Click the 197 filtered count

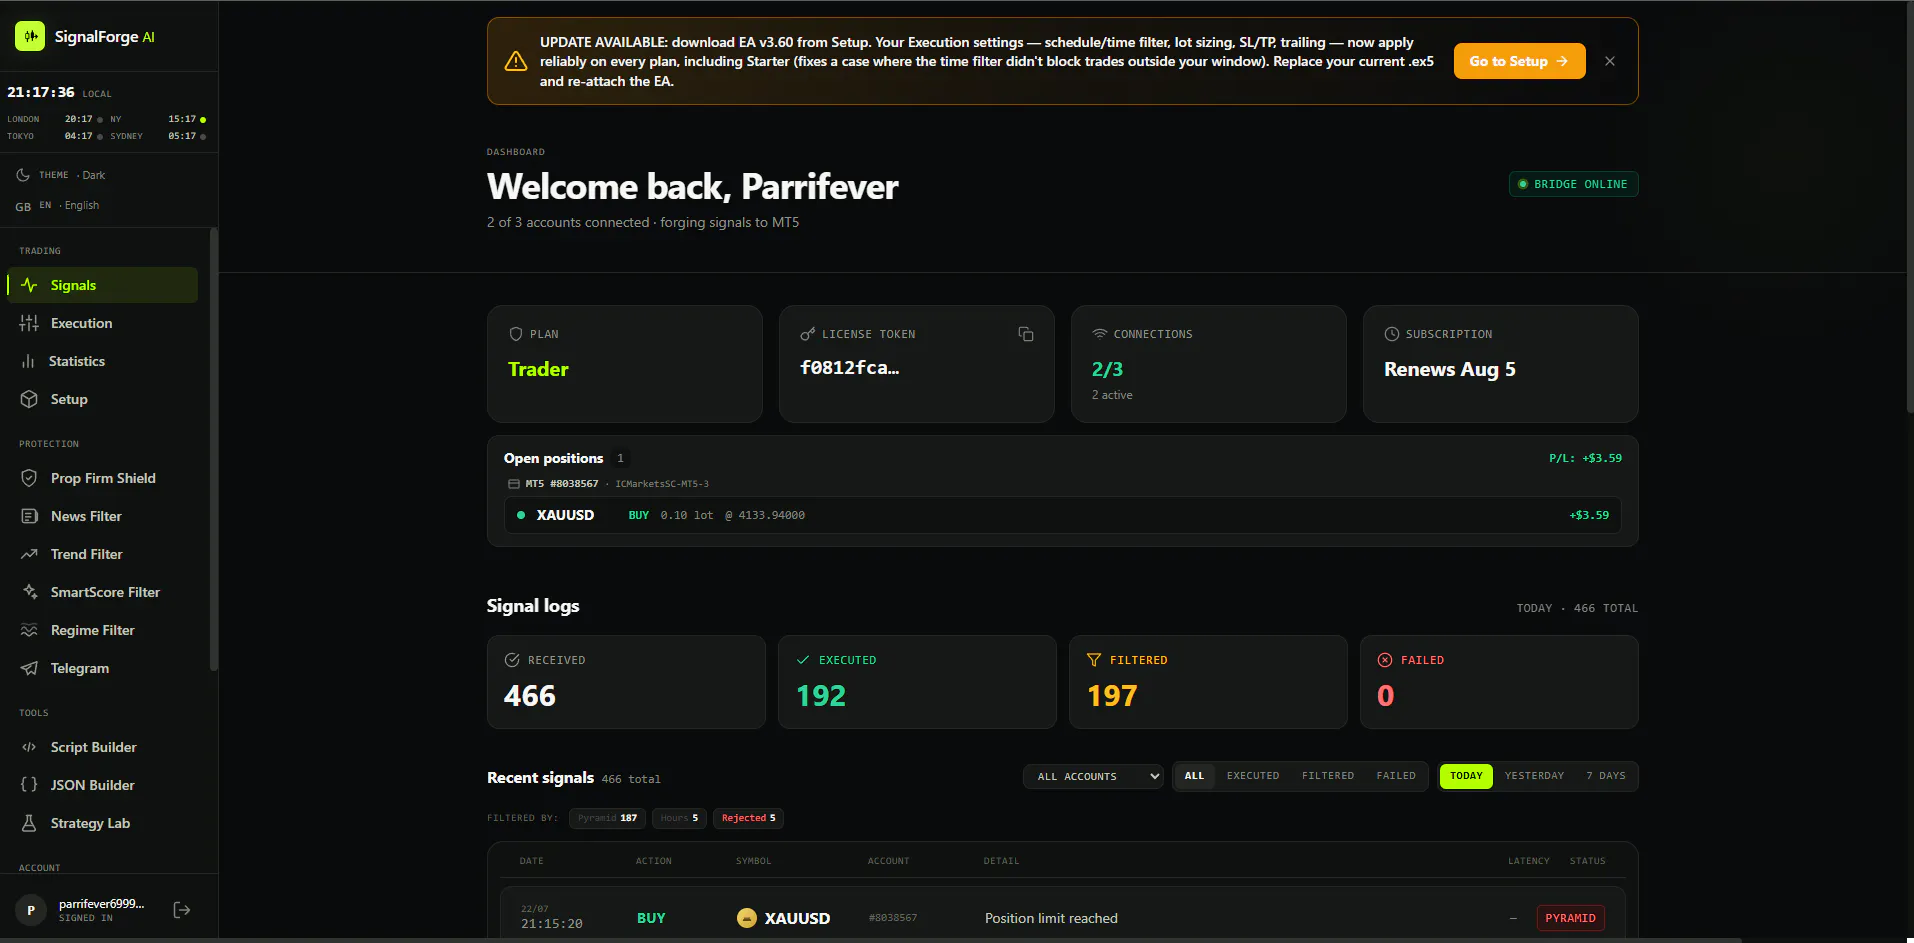1112,696
